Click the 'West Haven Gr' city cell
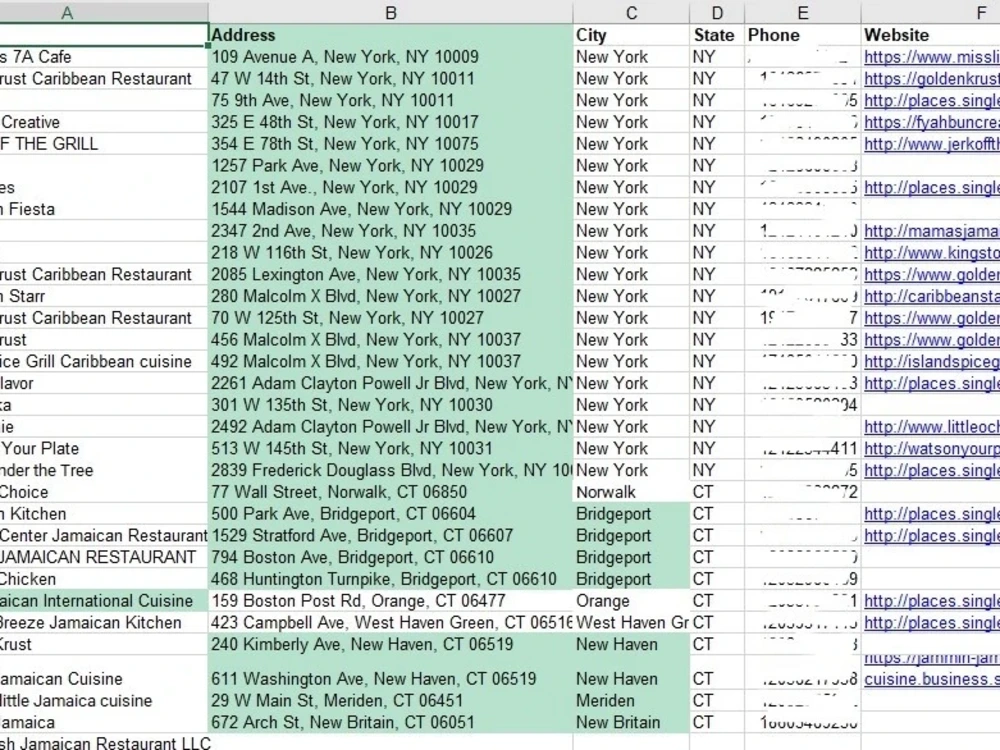 tap(631, 622)
